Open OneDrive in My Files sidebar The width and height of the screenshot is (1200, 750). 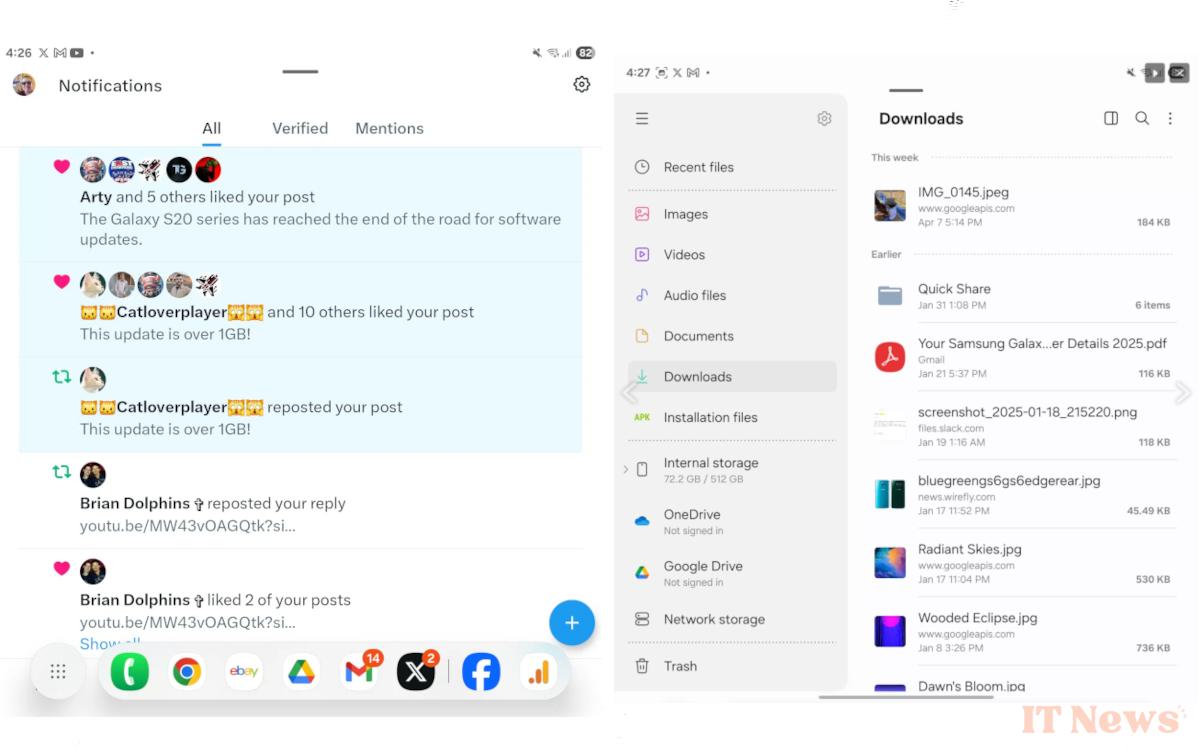732,521
